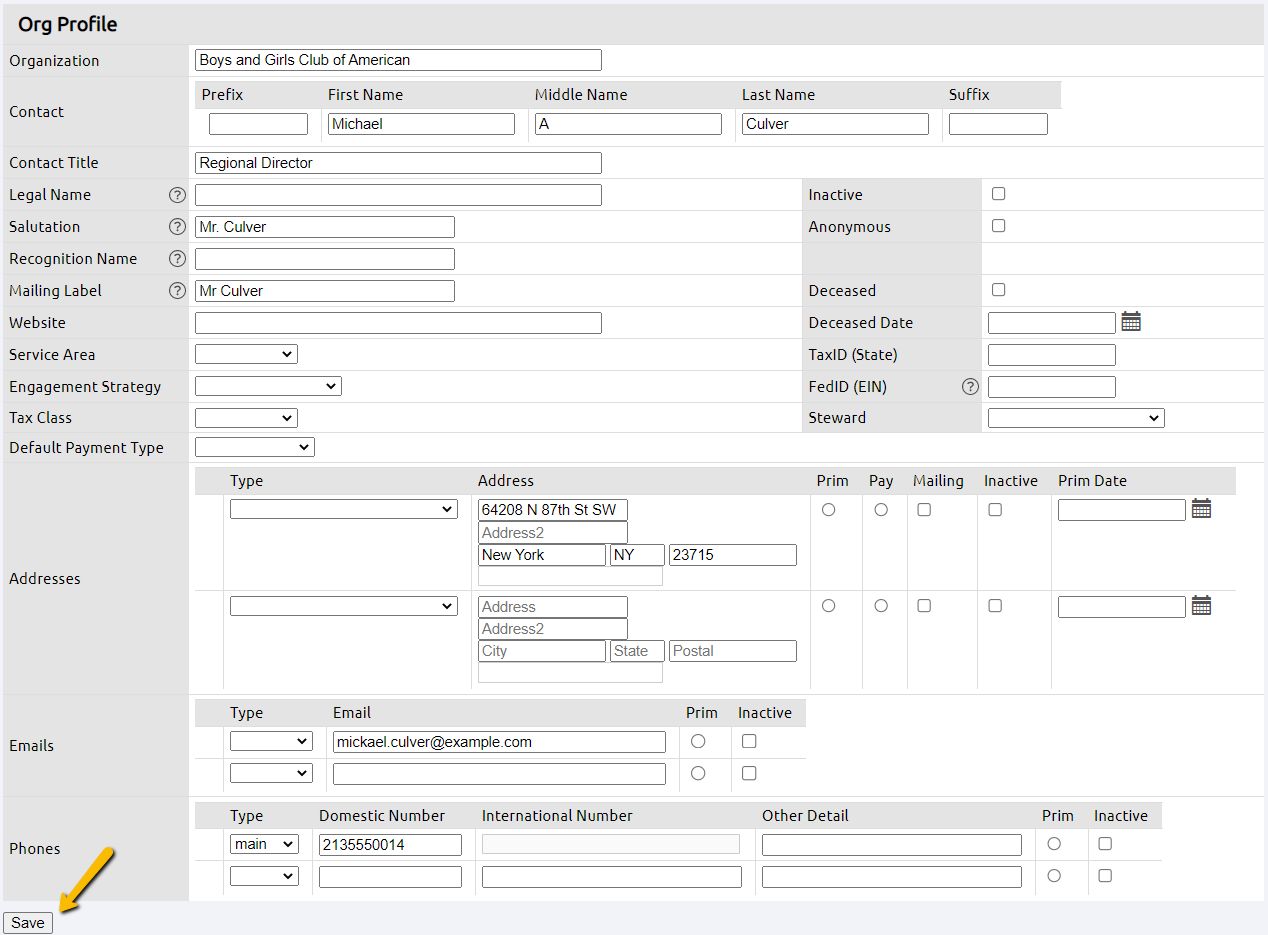Click city field containing New York

click(x=542, y=555)
